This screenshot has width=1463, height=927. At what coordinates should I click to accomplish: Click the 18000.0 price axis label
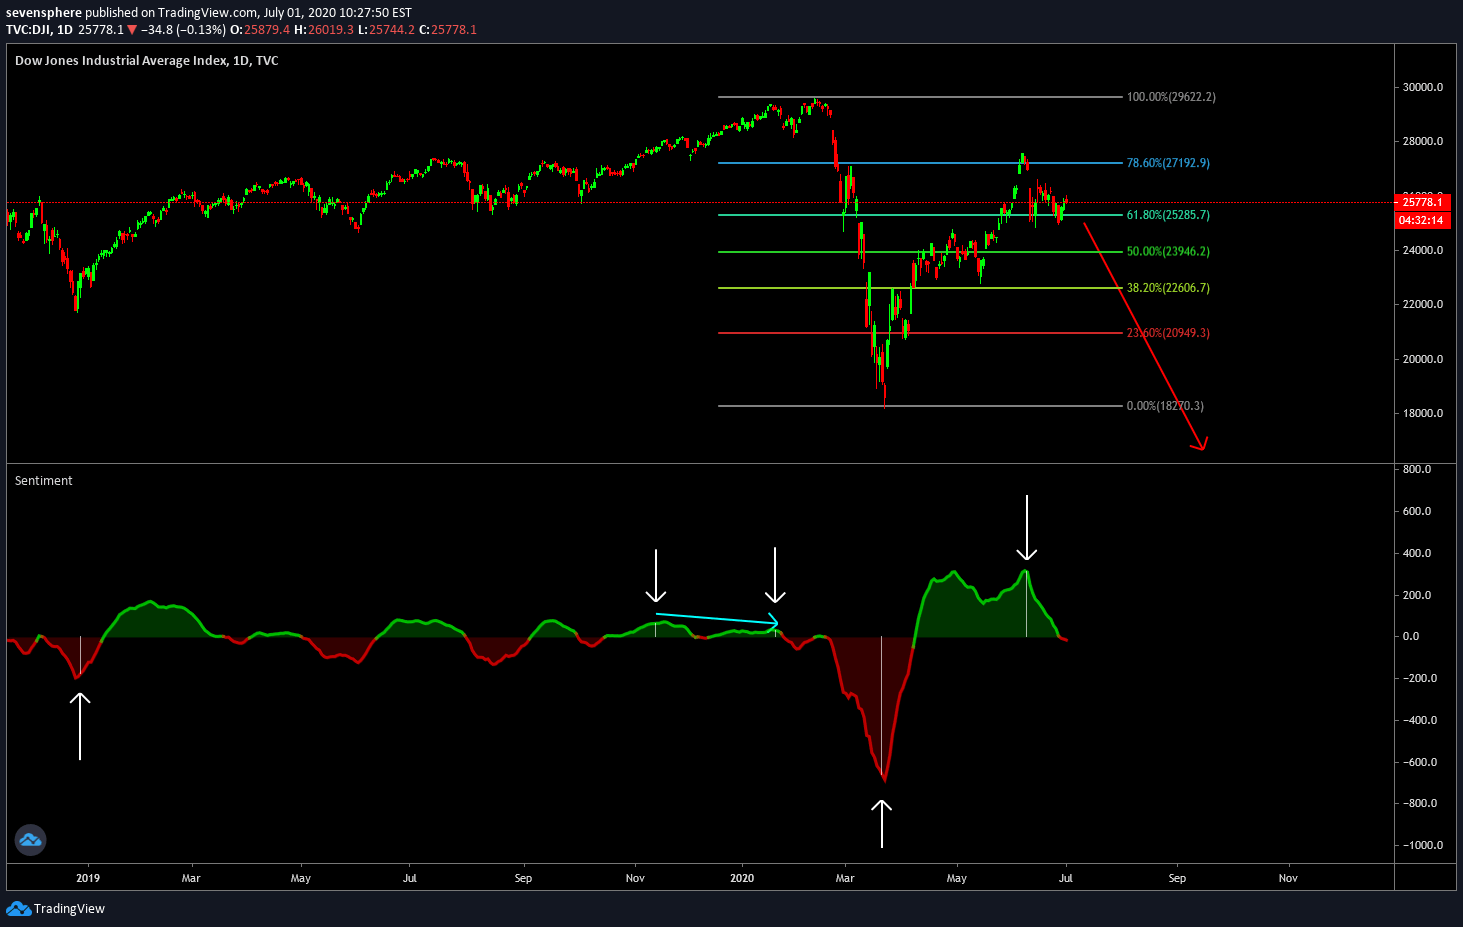click(x=1422, y=414)
